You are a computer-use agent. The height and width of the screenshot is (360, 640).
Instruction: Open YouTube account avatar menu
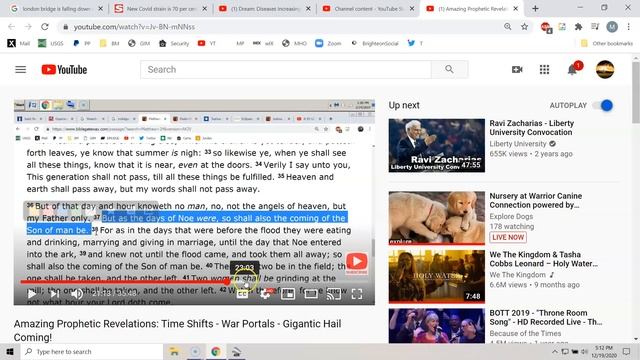click(604, 69)
